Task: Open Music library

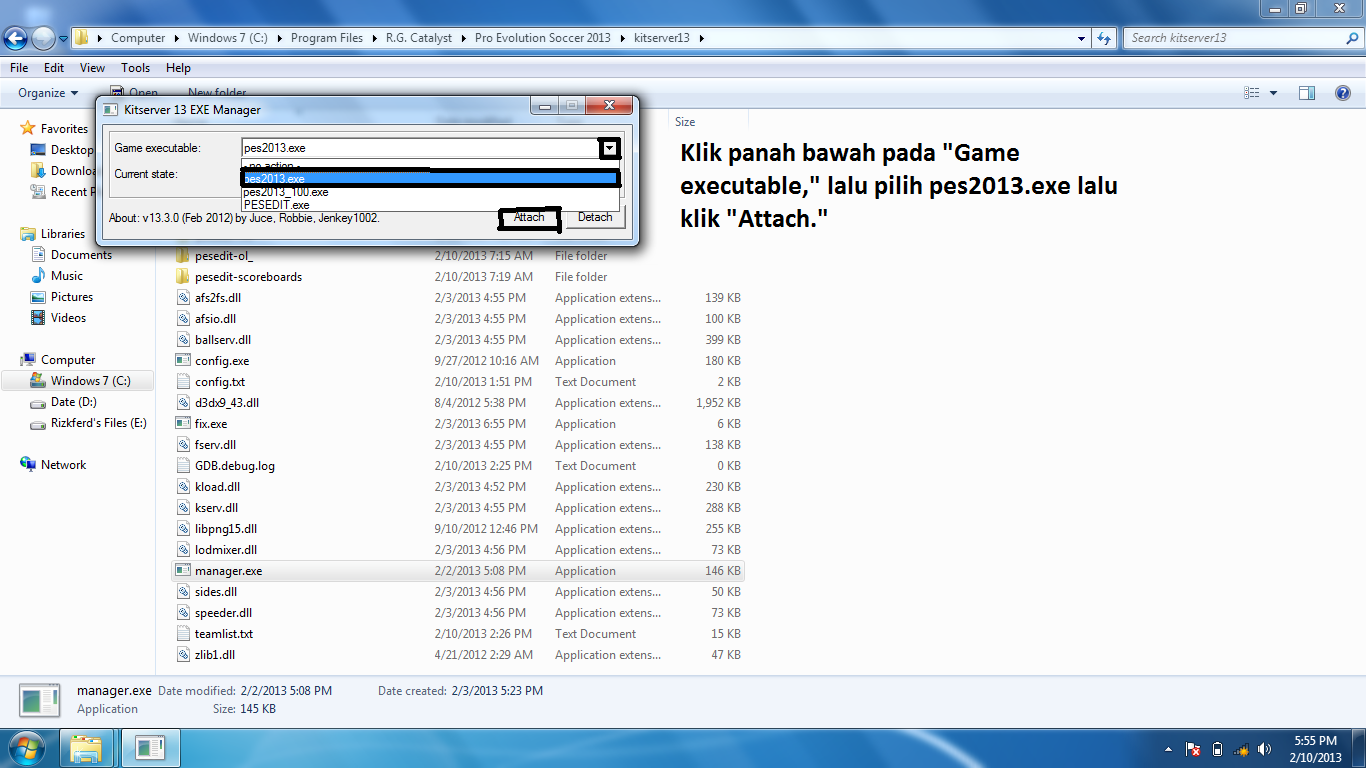Action: 67,276
